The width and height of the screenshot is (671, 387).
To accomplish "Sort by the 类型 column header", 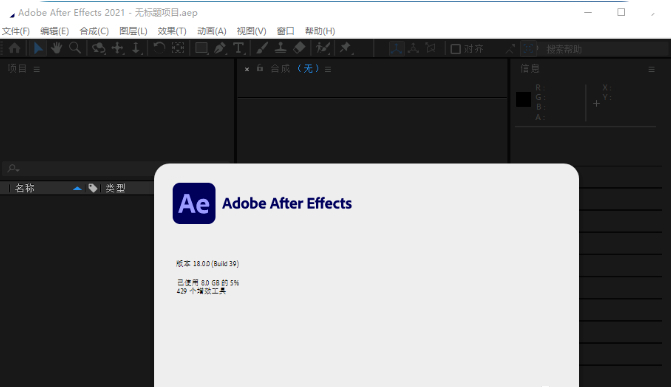I will [115, 188].
